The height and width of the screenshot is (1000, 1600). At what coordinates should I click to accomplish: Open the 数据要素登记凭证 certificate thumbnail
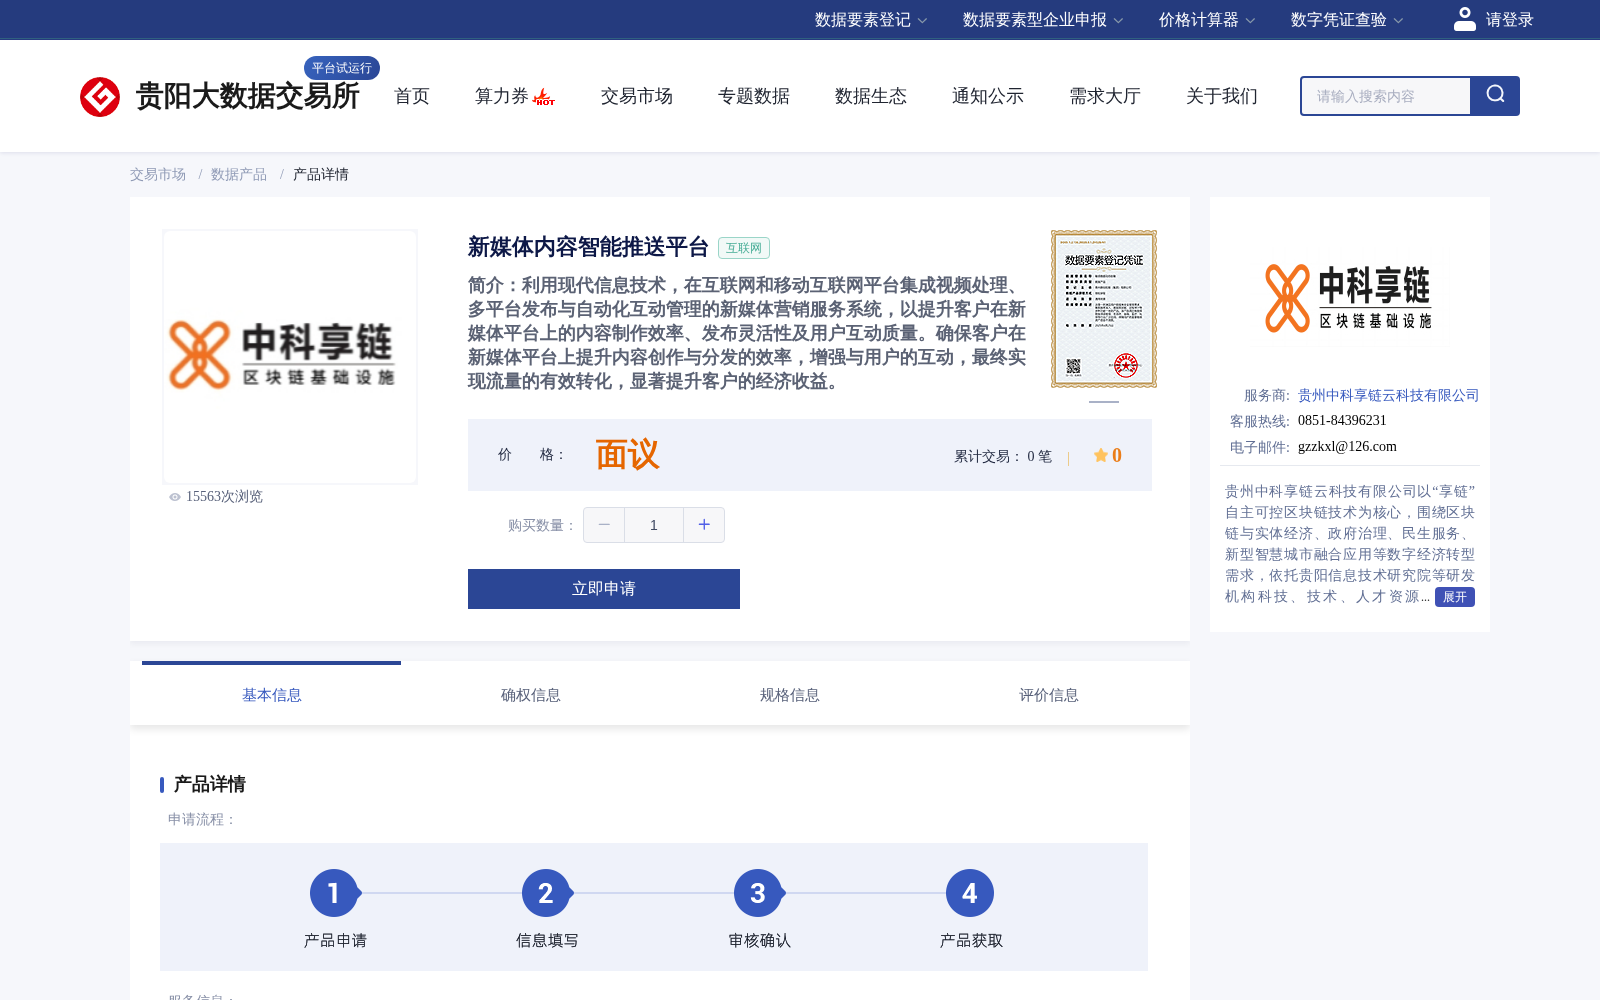tap(1104, 309)
